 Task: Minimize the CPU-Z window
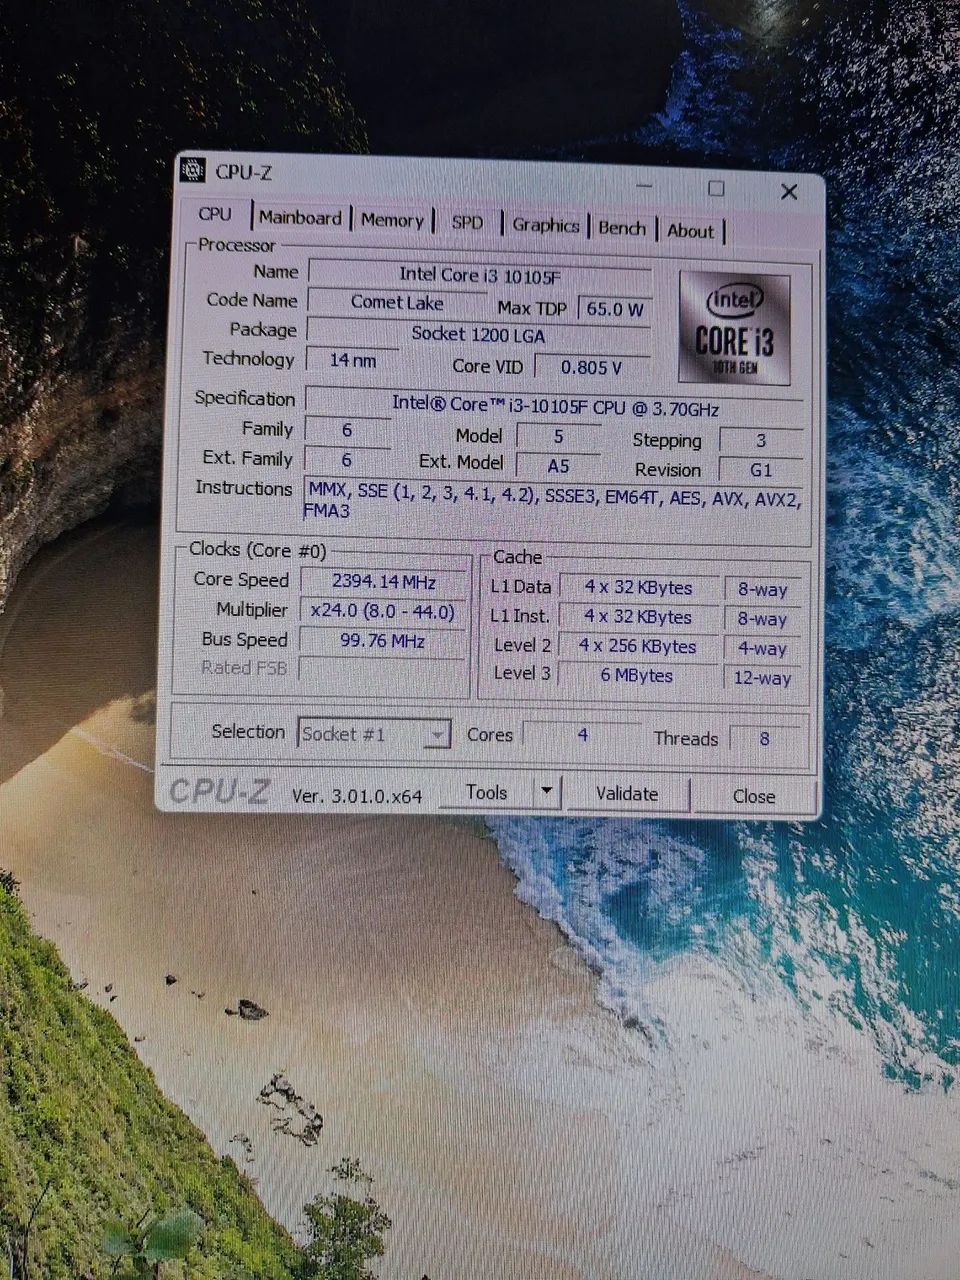[x=646, y=185]
